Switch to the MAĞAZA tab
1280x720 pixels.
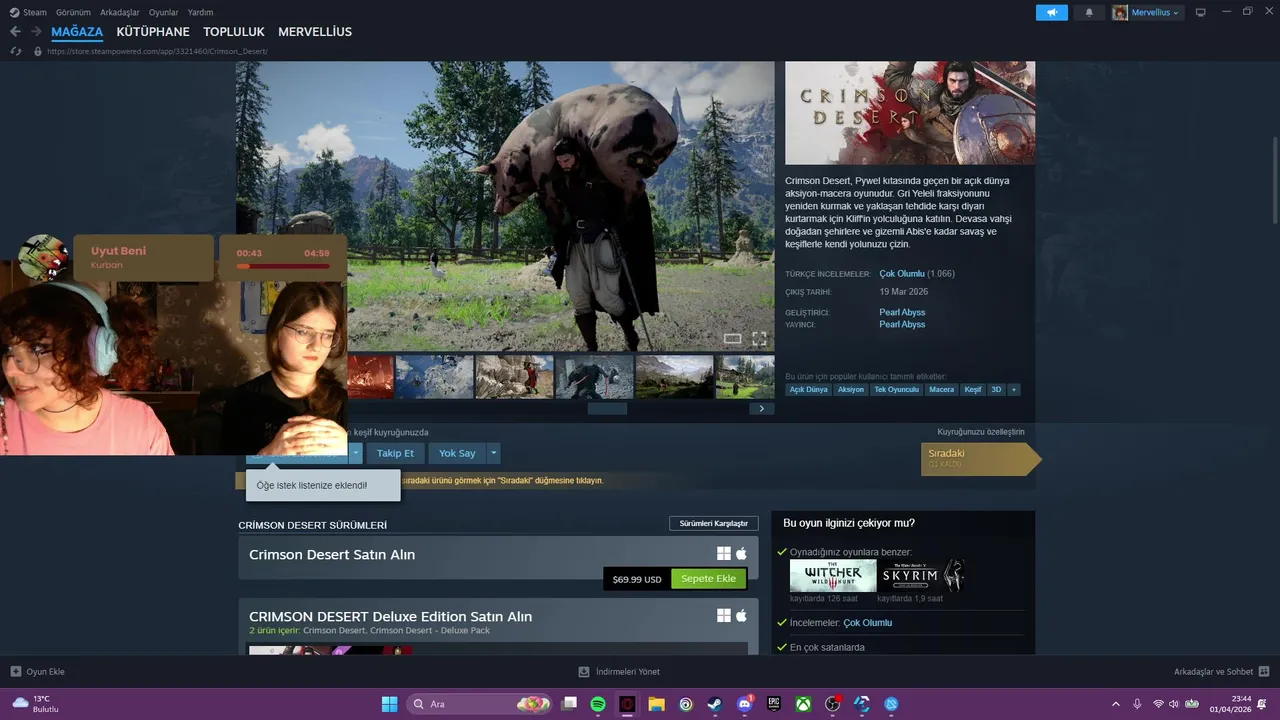point(77,32)
